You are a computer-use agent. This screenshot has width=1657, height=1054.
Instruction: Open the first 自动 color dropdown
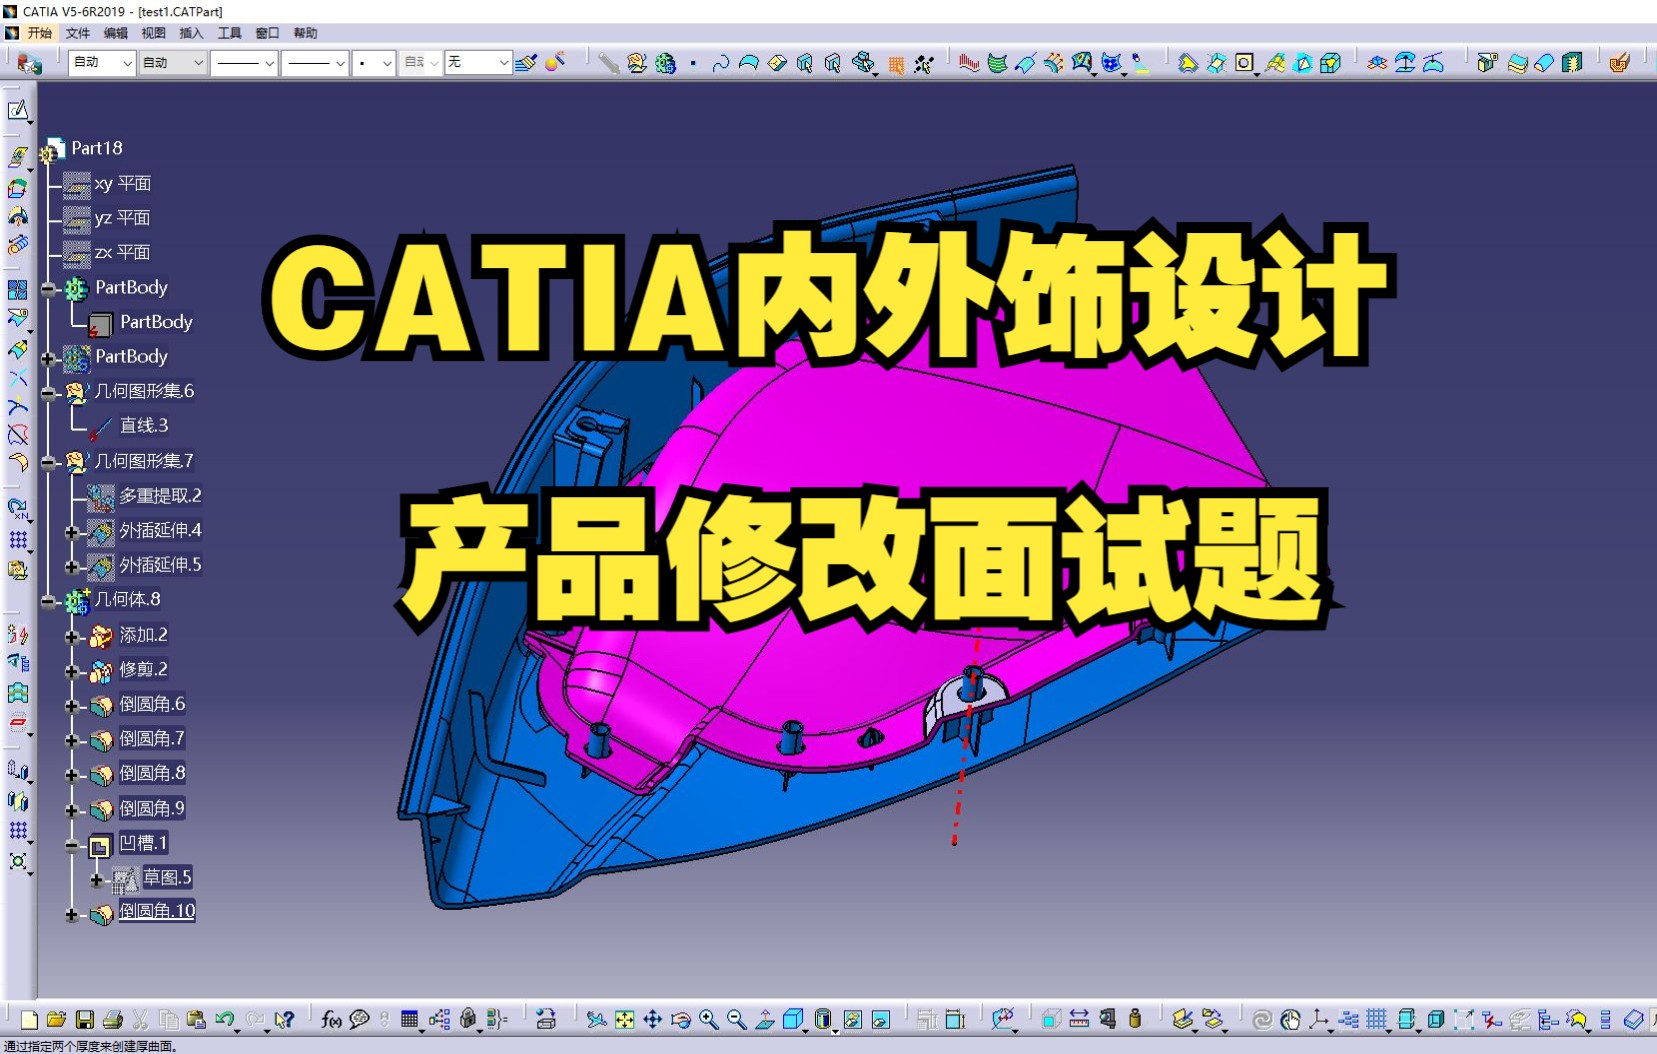102,63
